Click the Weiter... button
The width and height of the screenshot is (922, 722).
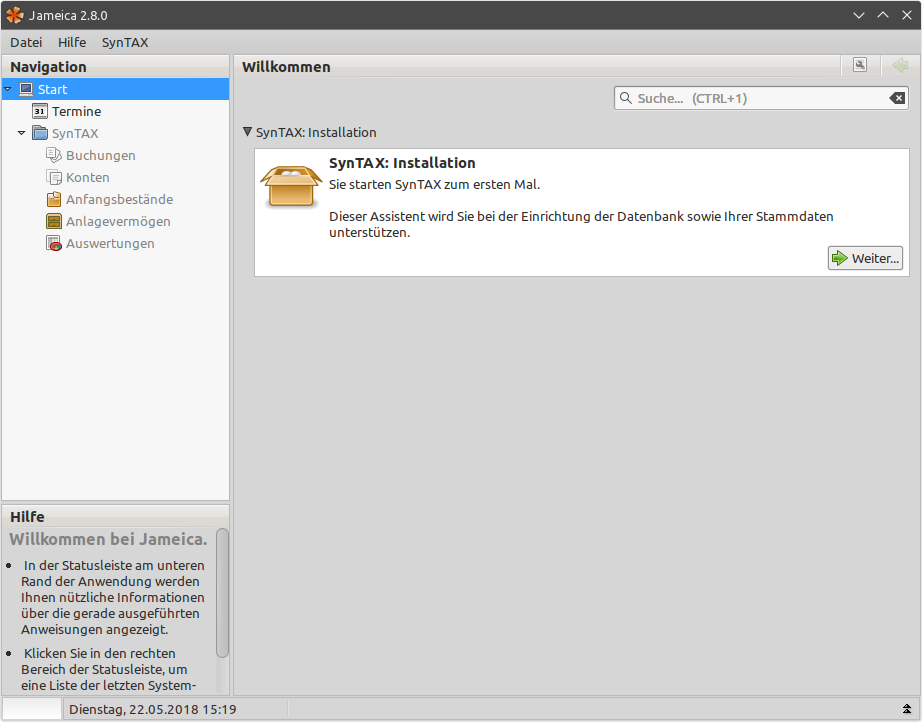pyautogui.click(x=865, y=258)
